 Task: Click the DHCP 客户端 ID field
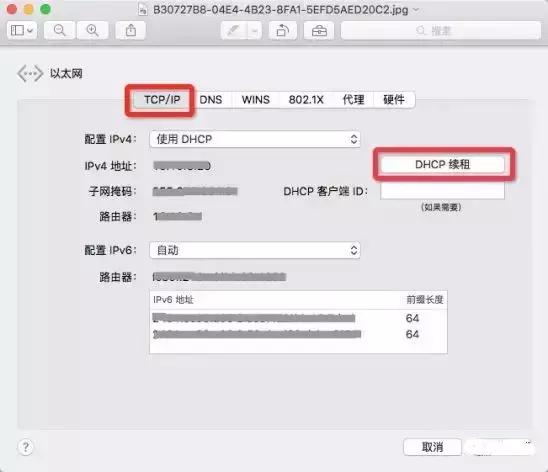pos(442,191)
